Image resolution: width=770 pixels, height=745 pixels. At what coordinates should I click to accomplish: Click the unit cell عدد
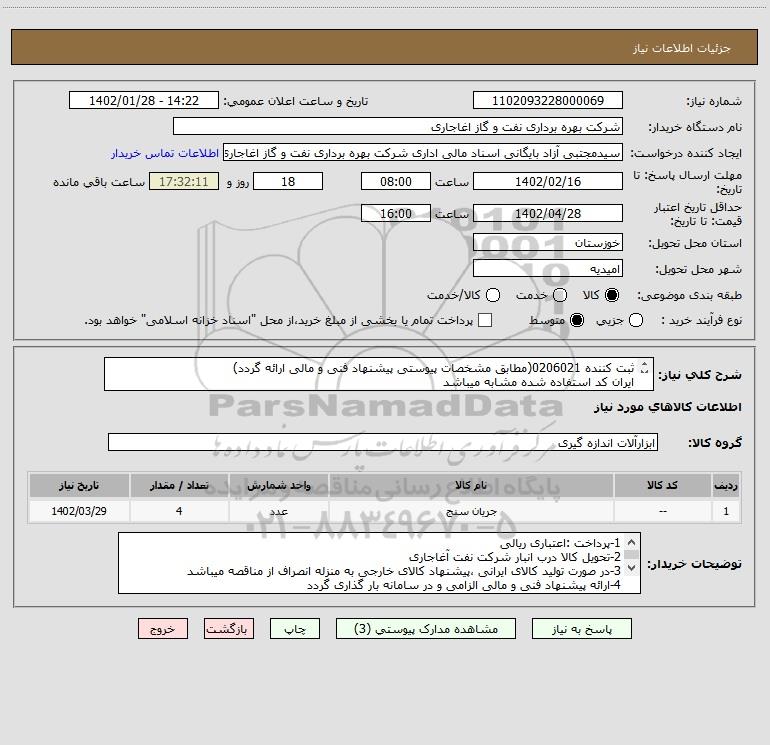click(278, 511)
